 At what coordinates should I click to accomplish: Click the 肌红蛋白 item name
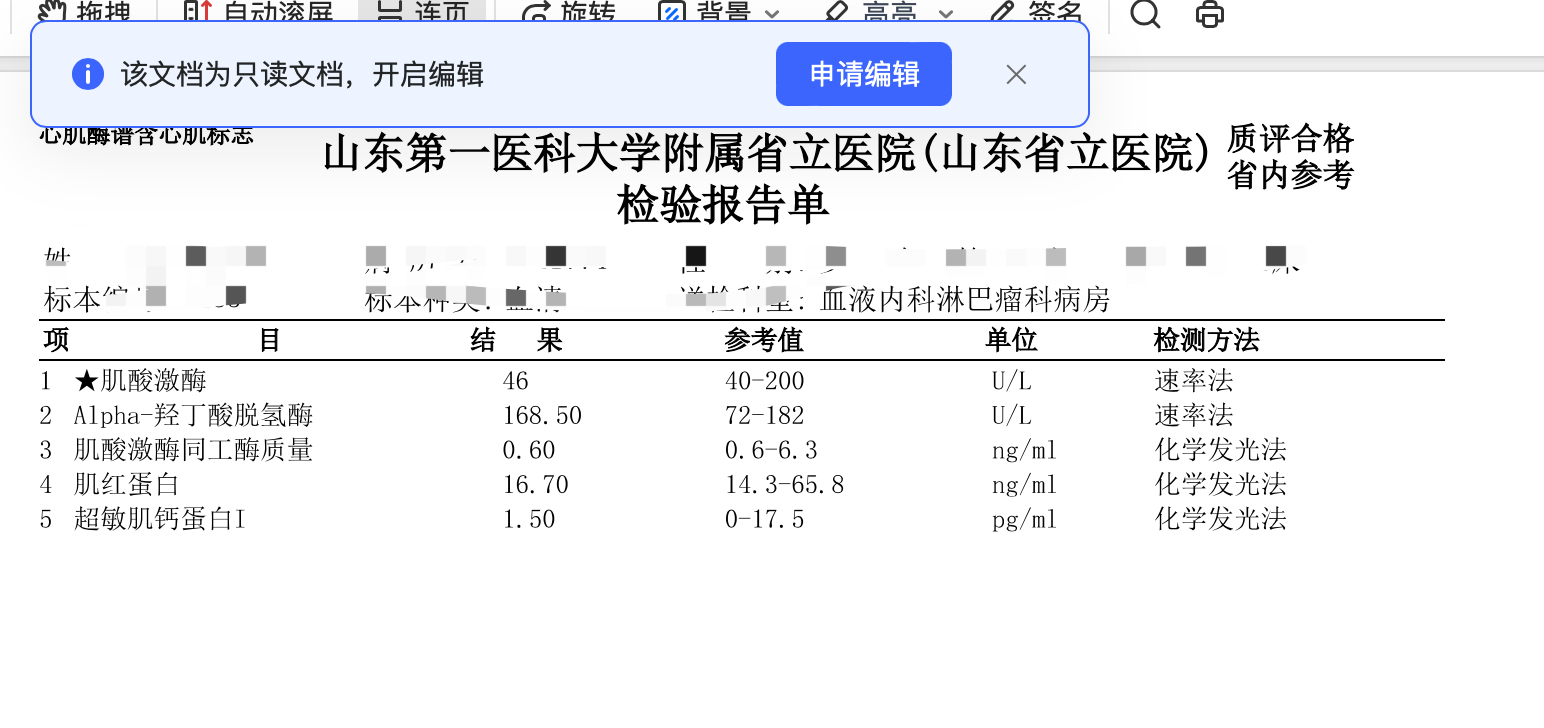coord(127,485)
